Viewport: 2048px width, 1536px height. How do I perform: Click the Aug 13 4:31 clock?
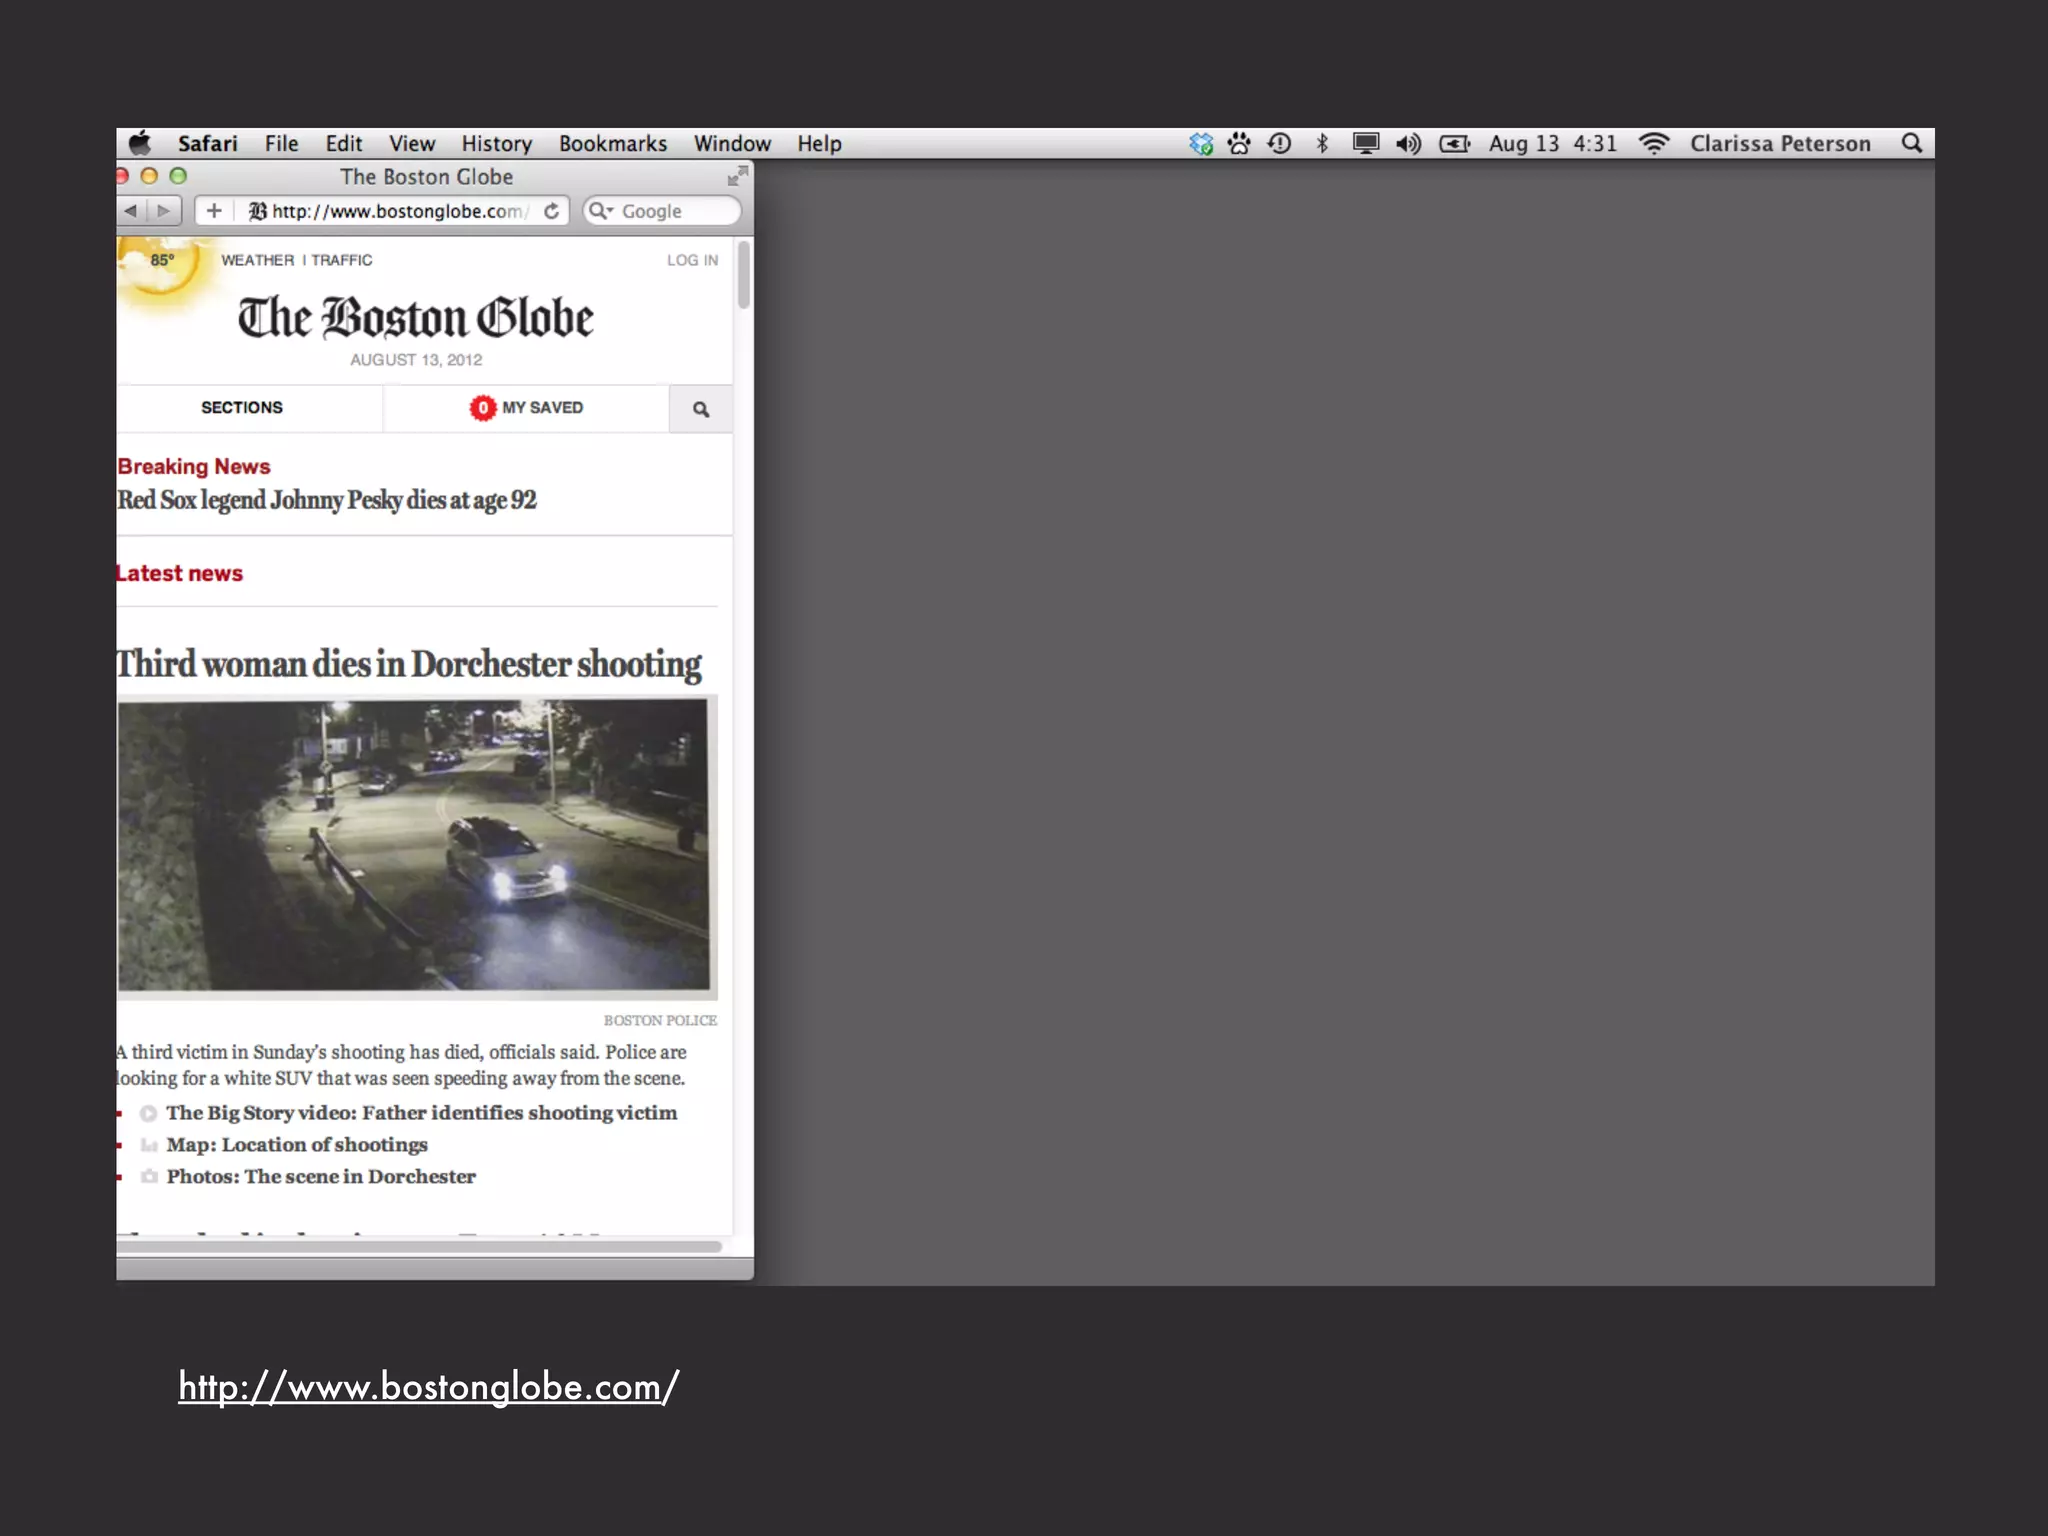click(x=1552, y=143)
